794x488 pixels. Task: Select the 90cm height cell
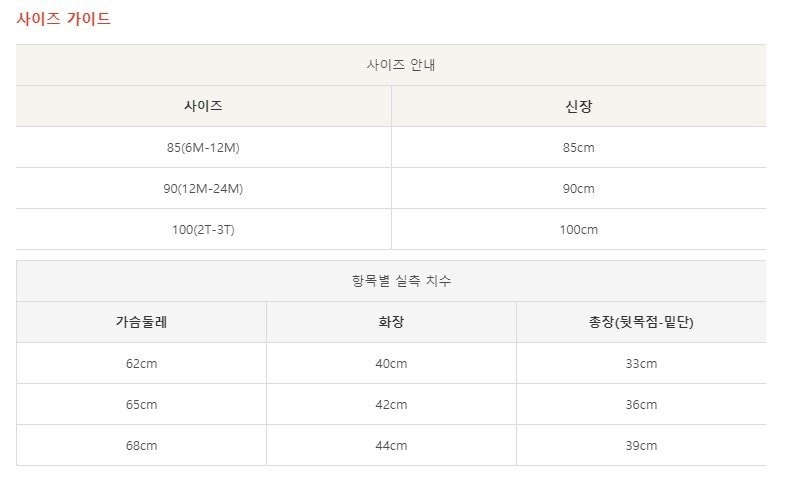click(578, 188)
